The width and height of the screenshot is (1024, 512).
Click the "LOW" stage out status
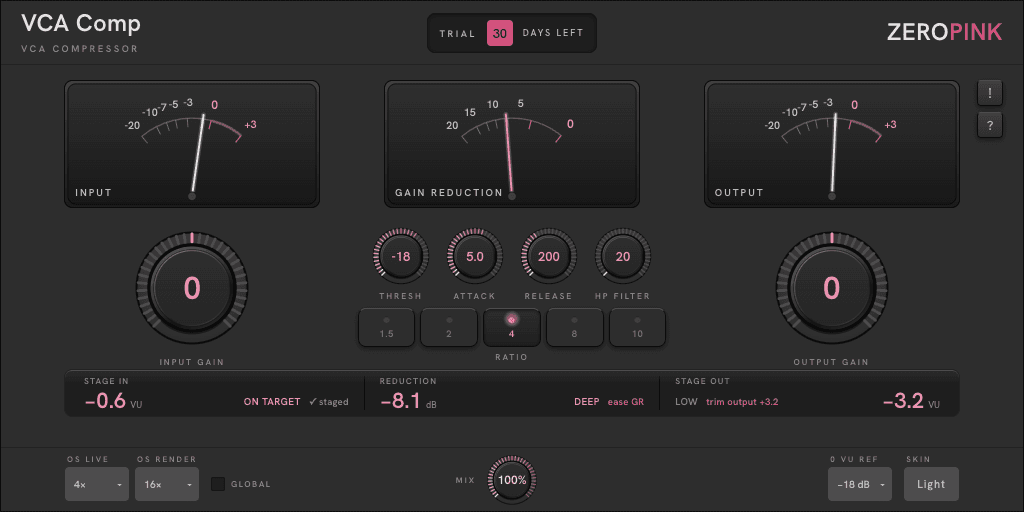coord(686,402)
